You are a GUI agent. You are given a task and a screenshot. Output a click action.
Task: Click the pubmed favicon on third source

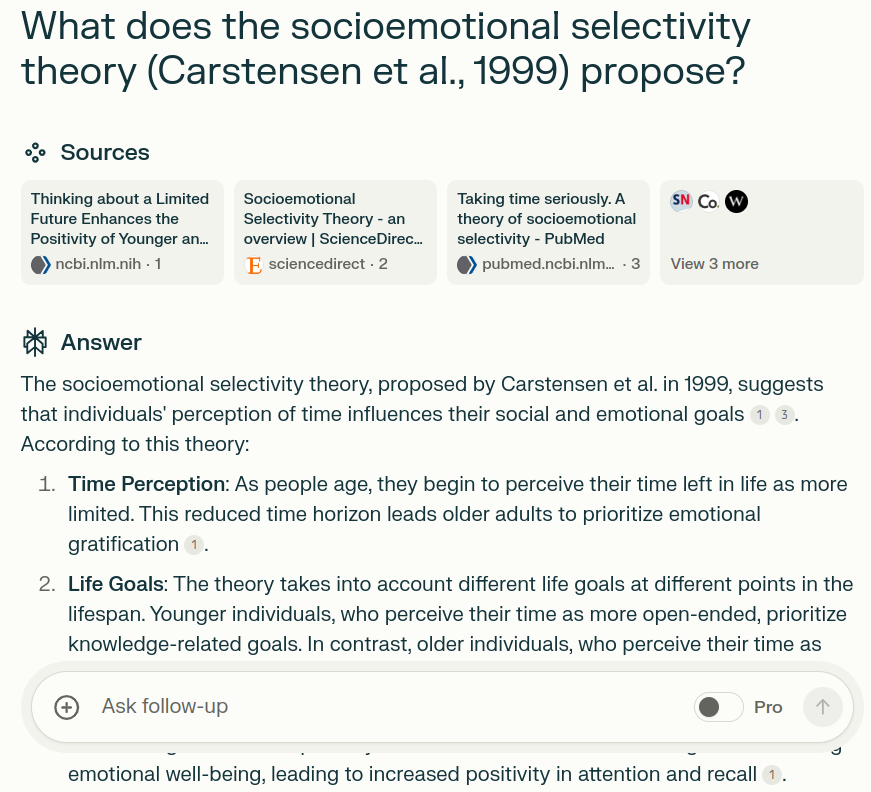pos(467,265)
